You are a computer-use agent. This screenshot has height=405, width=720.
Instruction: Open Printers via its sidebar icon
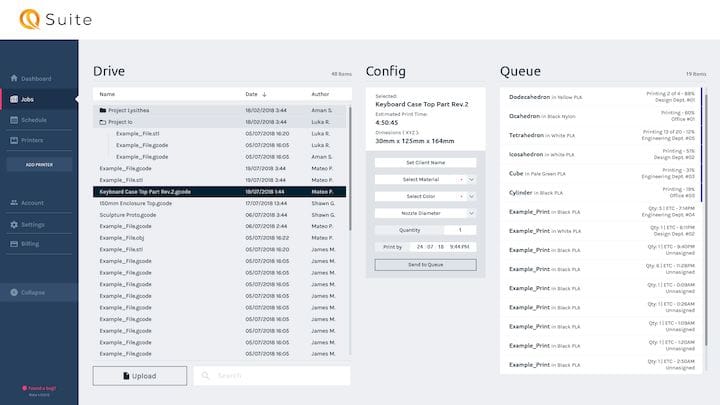[x=13, y=140]
